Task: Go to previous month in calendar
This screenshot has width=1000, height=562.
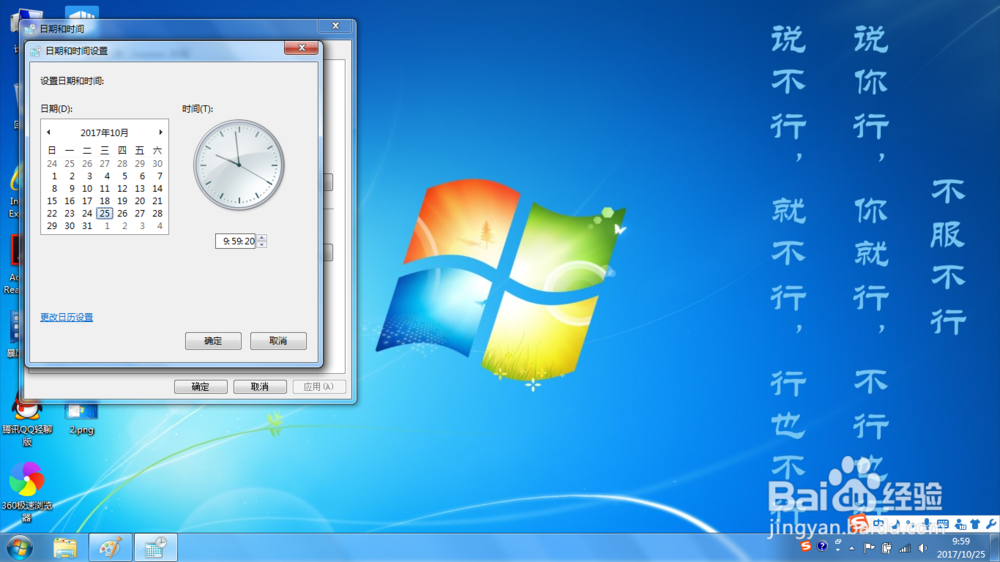Action: point(48,132)
